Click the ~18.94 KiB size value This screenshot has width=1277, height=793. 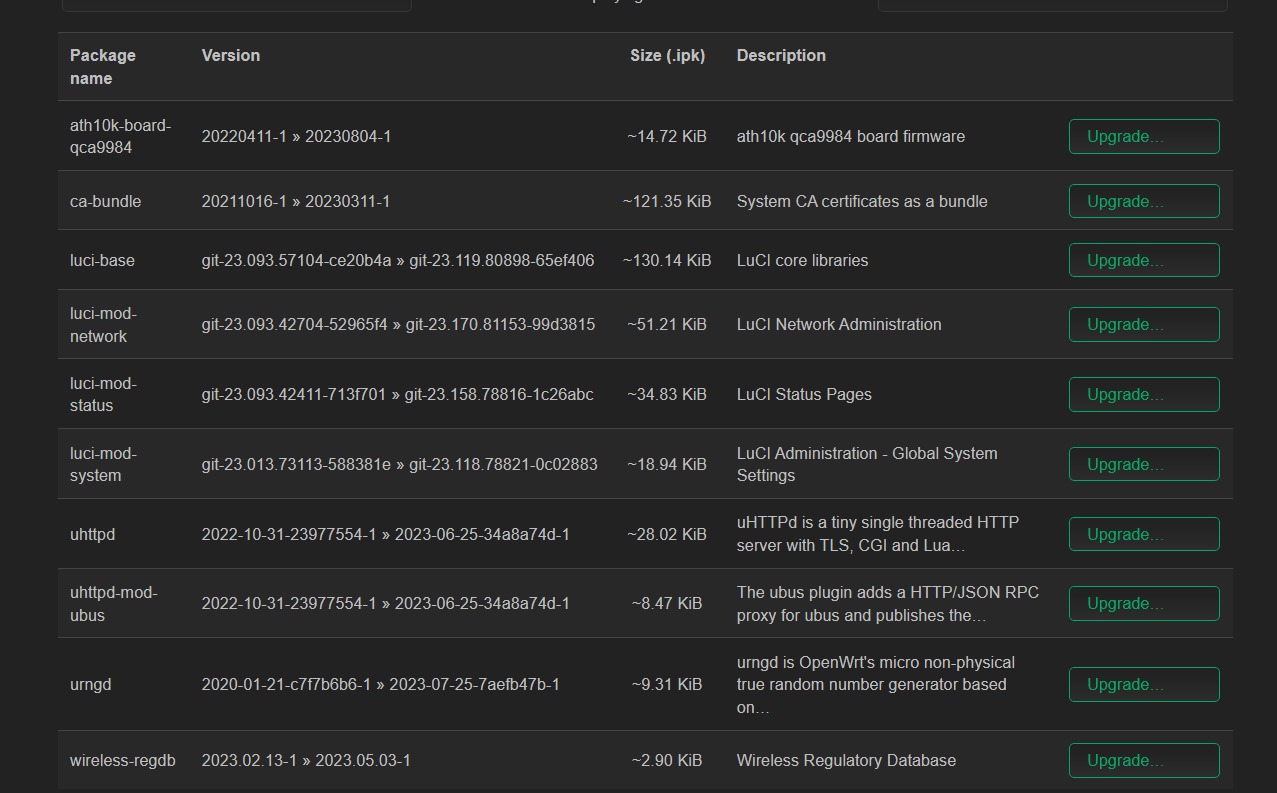coord(667,464)
